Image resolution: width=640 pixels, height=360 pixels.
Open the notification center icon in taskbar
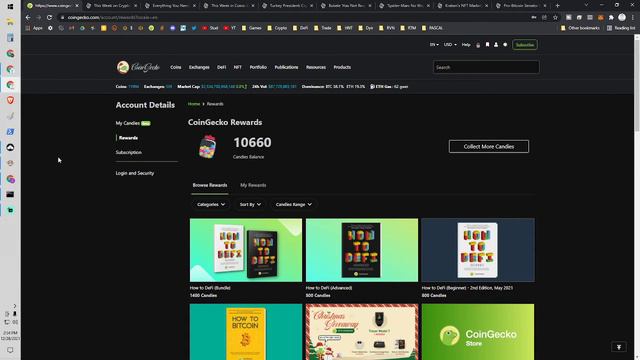pos(10,350)
